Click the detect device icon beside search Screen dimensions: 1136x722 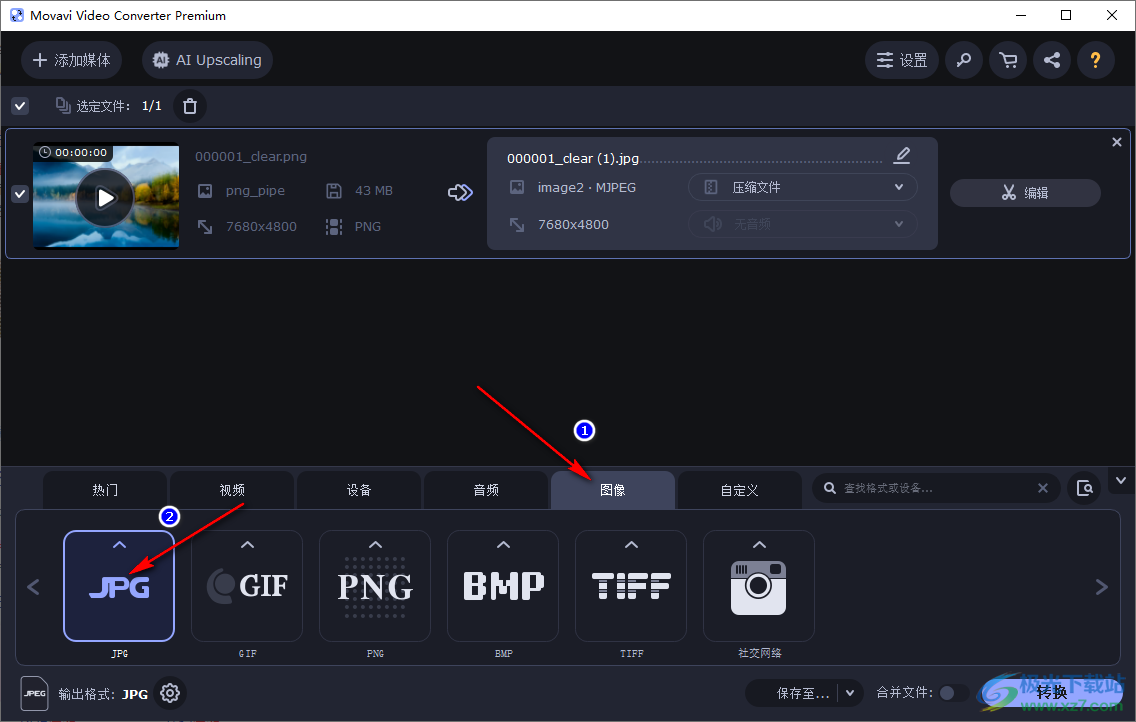coord(1085,488)
